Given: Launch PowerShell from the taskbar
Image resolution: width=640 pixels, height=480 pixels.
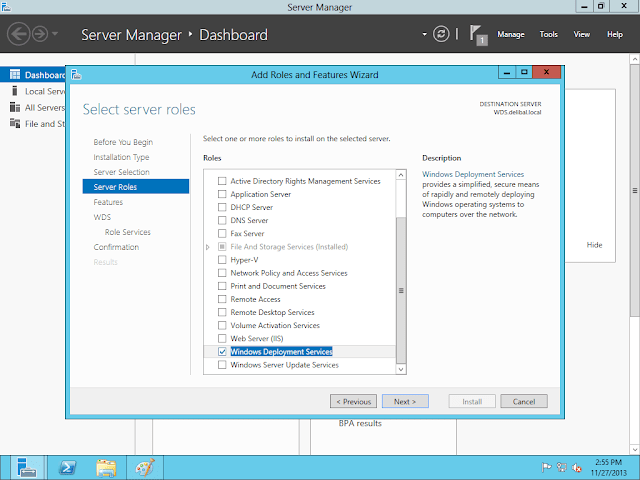Looking at the screenshot, I should point(66,466).
